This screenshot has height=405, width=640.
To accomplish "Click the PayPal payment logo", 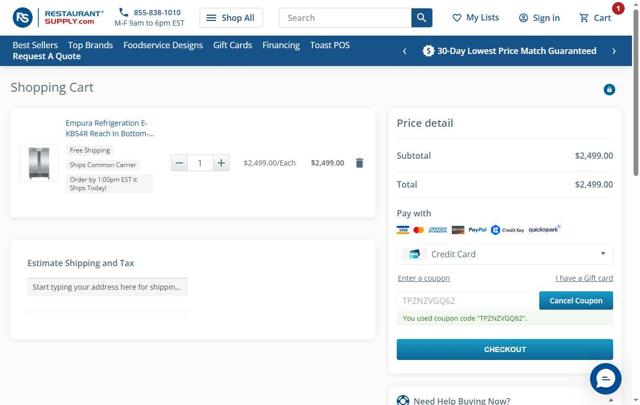I will [x=477, y=230].
